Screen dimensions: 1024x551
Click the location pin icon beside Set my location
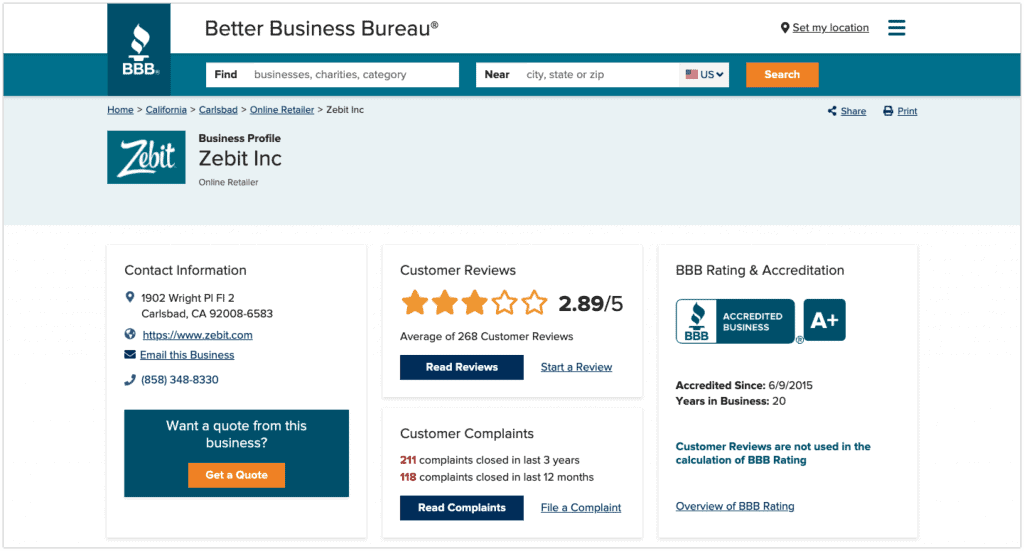[x=785, y=28]
